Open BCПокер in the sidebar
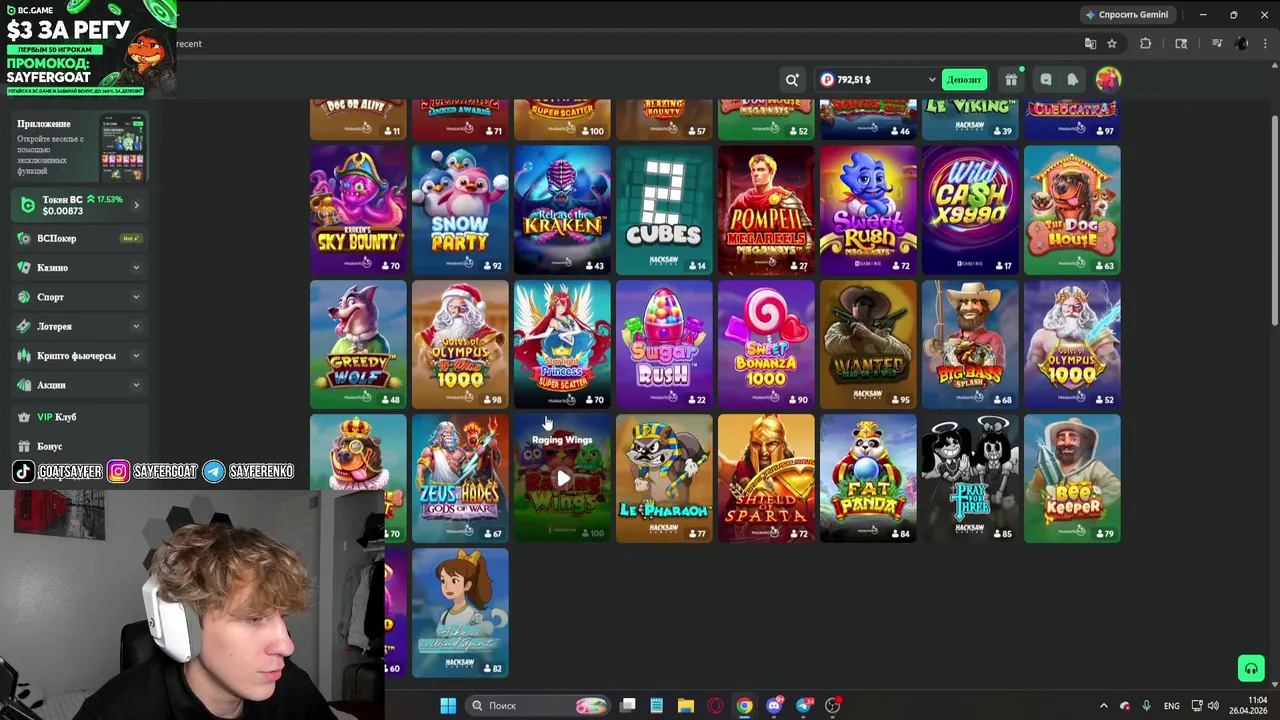Screen dimensions: 1280x720 (x=80, y=238)
